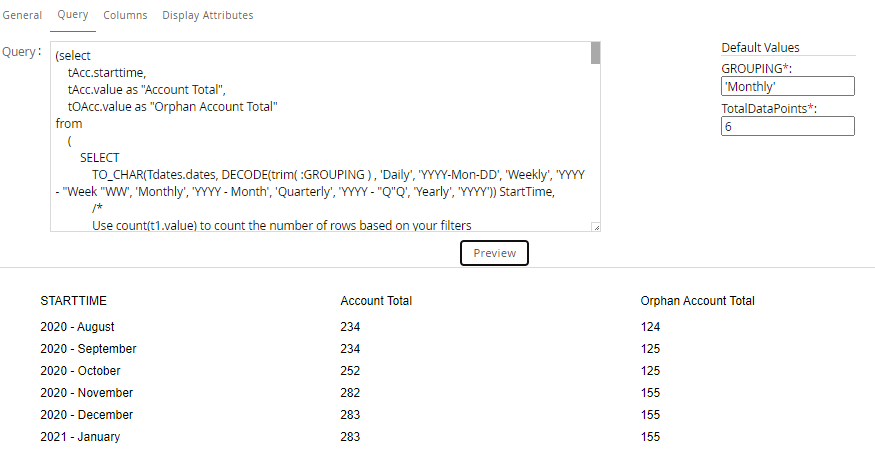Click the query editor scrollbar thumb
The height and width of the screenshot is (459, 875).
tap(595, 53)
